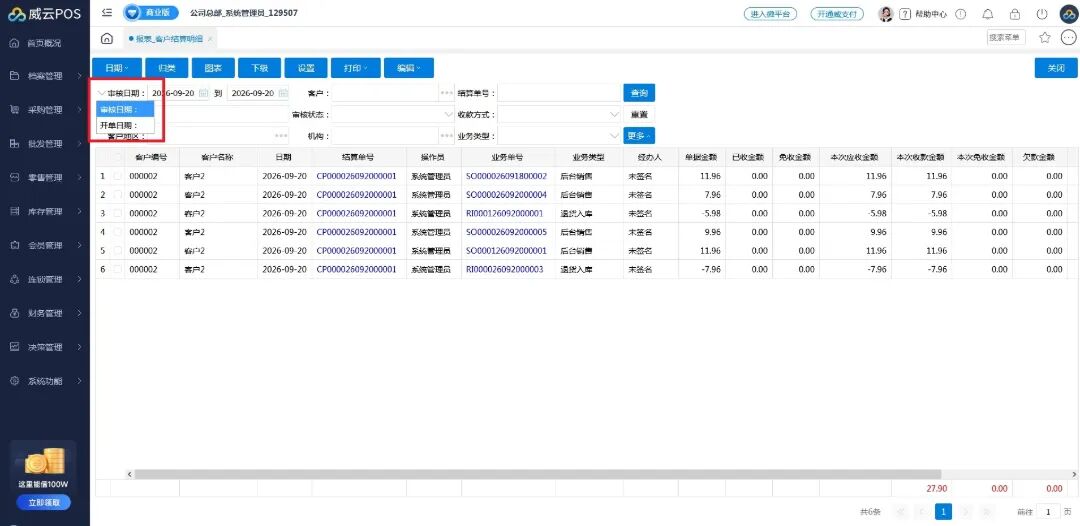Open 客户 field lookup ellipsis
This screenshot has height=526, width=1080.
click(x=446, y=93)
